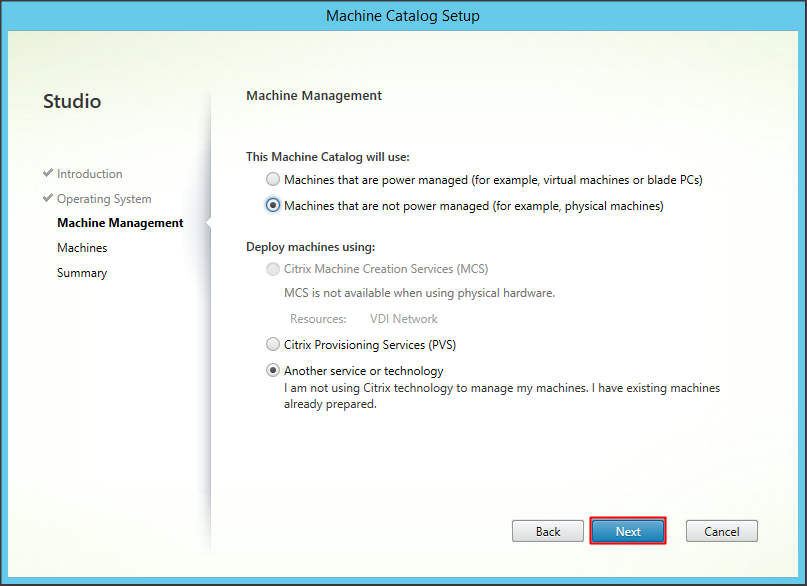The width and height of the screenshot is (807, 586).
Task: Go back with the Back button
Action: pyautogui.click(x=547, y=531)
